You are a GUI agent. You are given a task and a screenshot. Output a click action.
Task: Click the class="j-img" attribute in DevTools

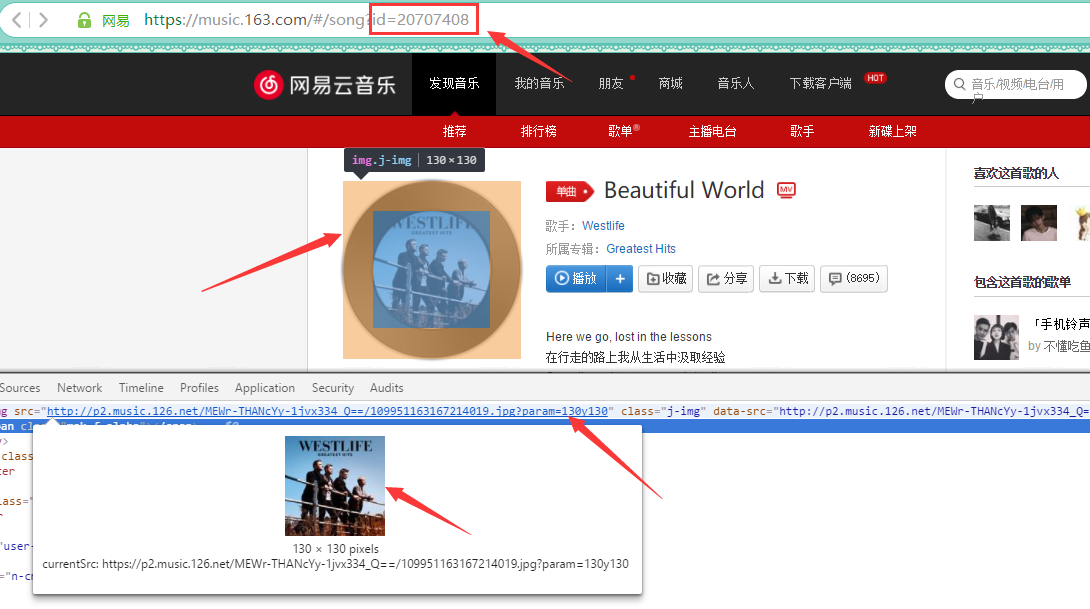(x=663, y=411)
